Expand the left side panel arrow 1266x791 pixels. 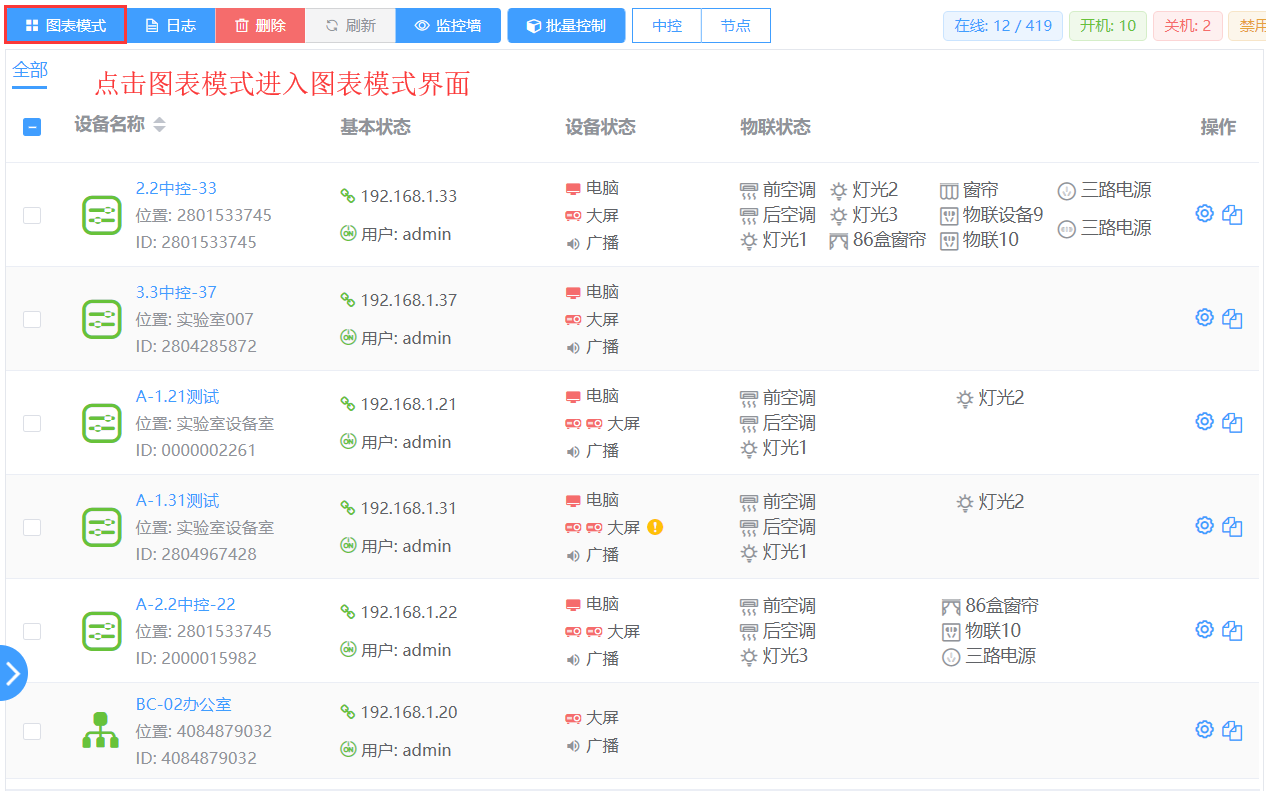pyautogui.click(x=13, y=673)
